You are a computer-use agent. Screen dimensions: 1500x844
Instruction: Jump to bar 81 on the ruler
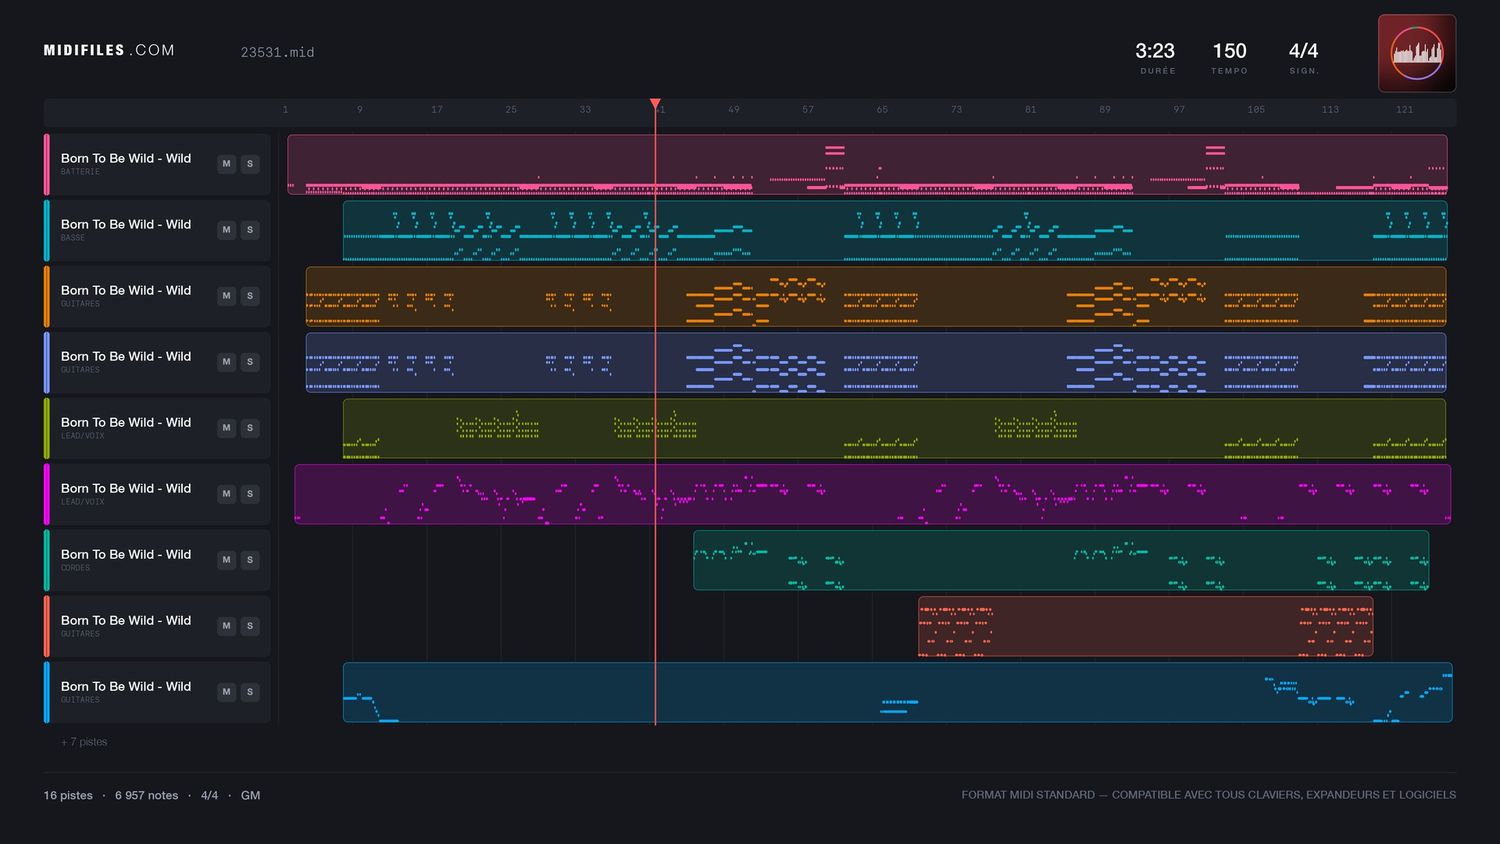tap(1031, 110)
